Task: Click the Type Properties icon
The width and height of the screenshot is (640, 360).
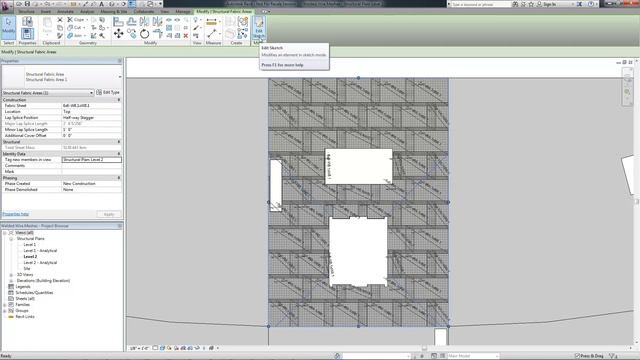Action: (x=27, y=21)
